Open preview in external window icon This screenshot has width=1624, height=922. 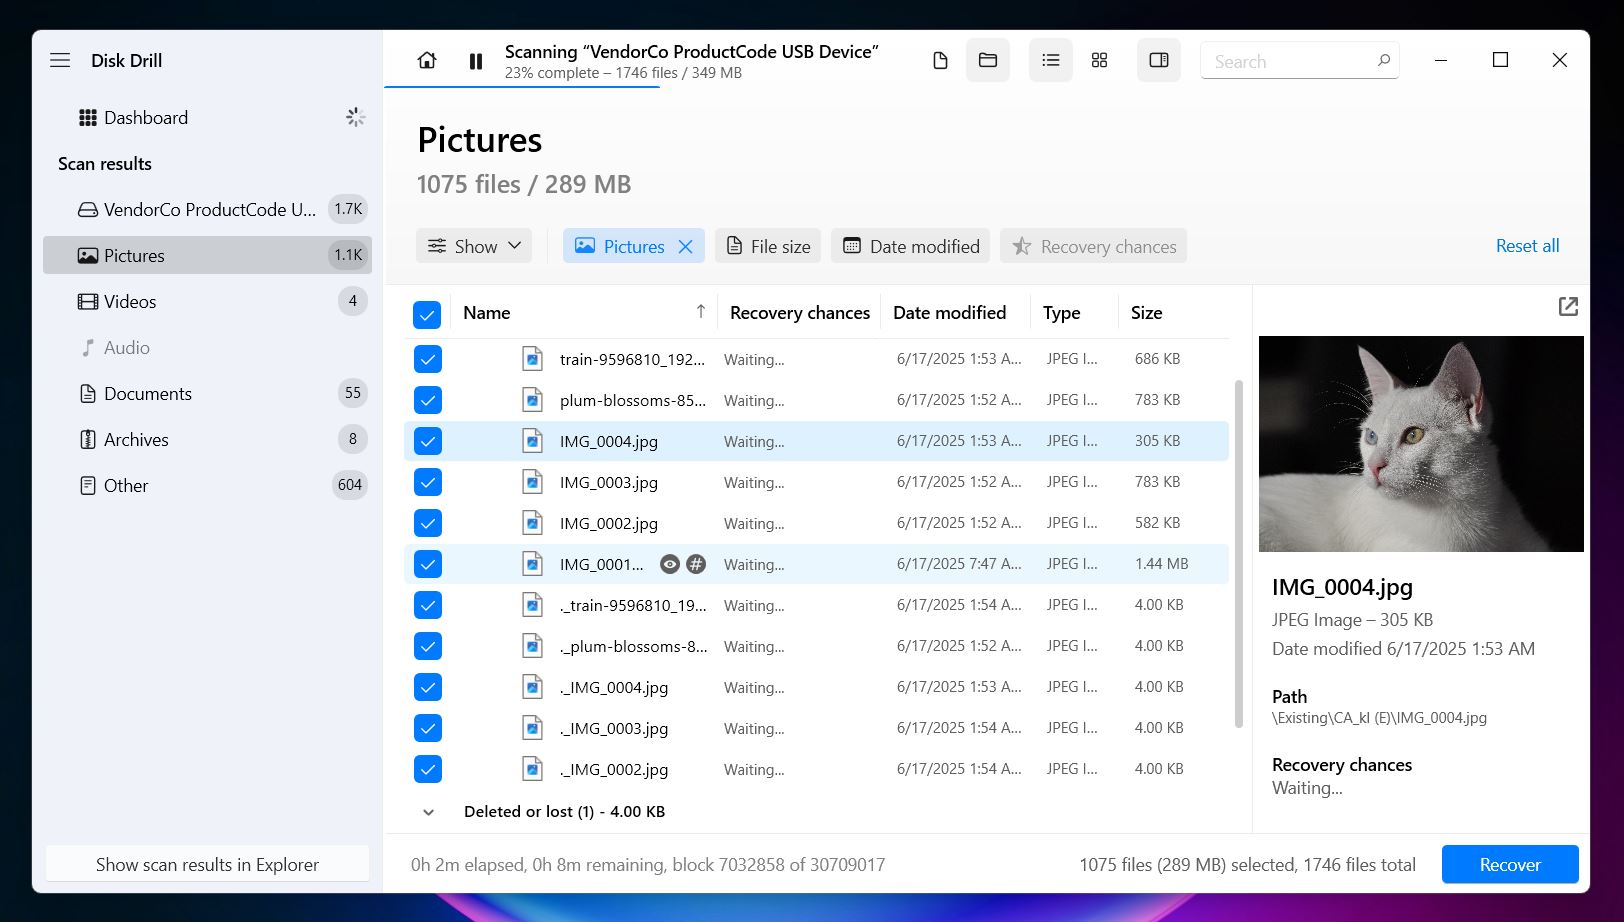click(1568, 307)
